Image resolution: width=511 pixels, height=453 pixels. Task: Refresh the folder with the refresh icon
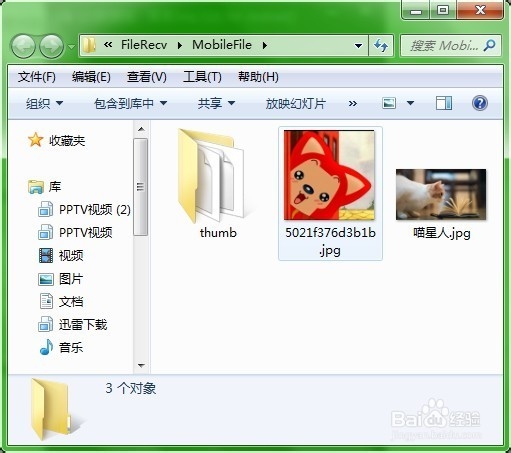(x=381, y=45)
